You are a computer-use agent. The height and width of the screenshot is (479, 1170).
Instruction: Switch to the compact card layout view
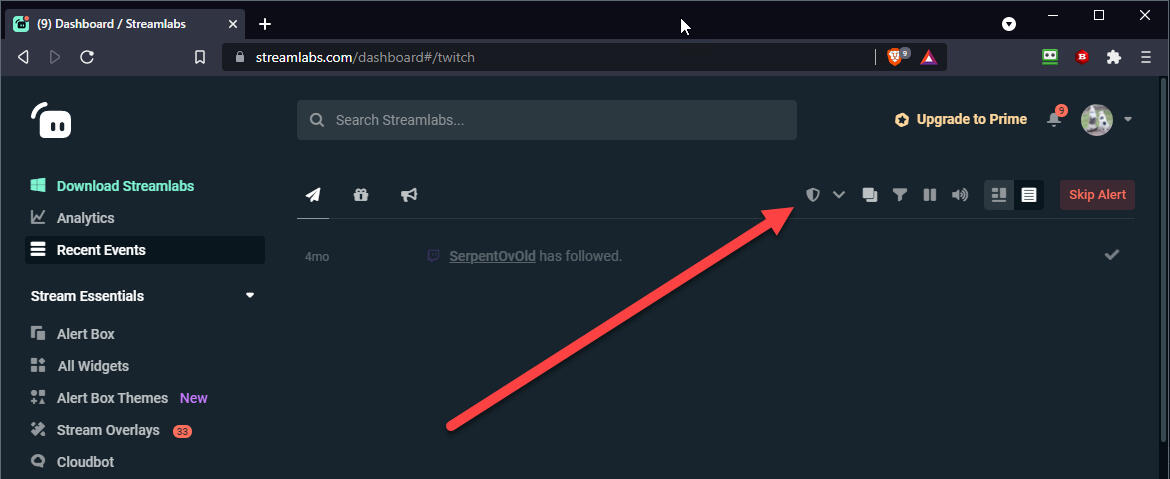click(998, 195)
